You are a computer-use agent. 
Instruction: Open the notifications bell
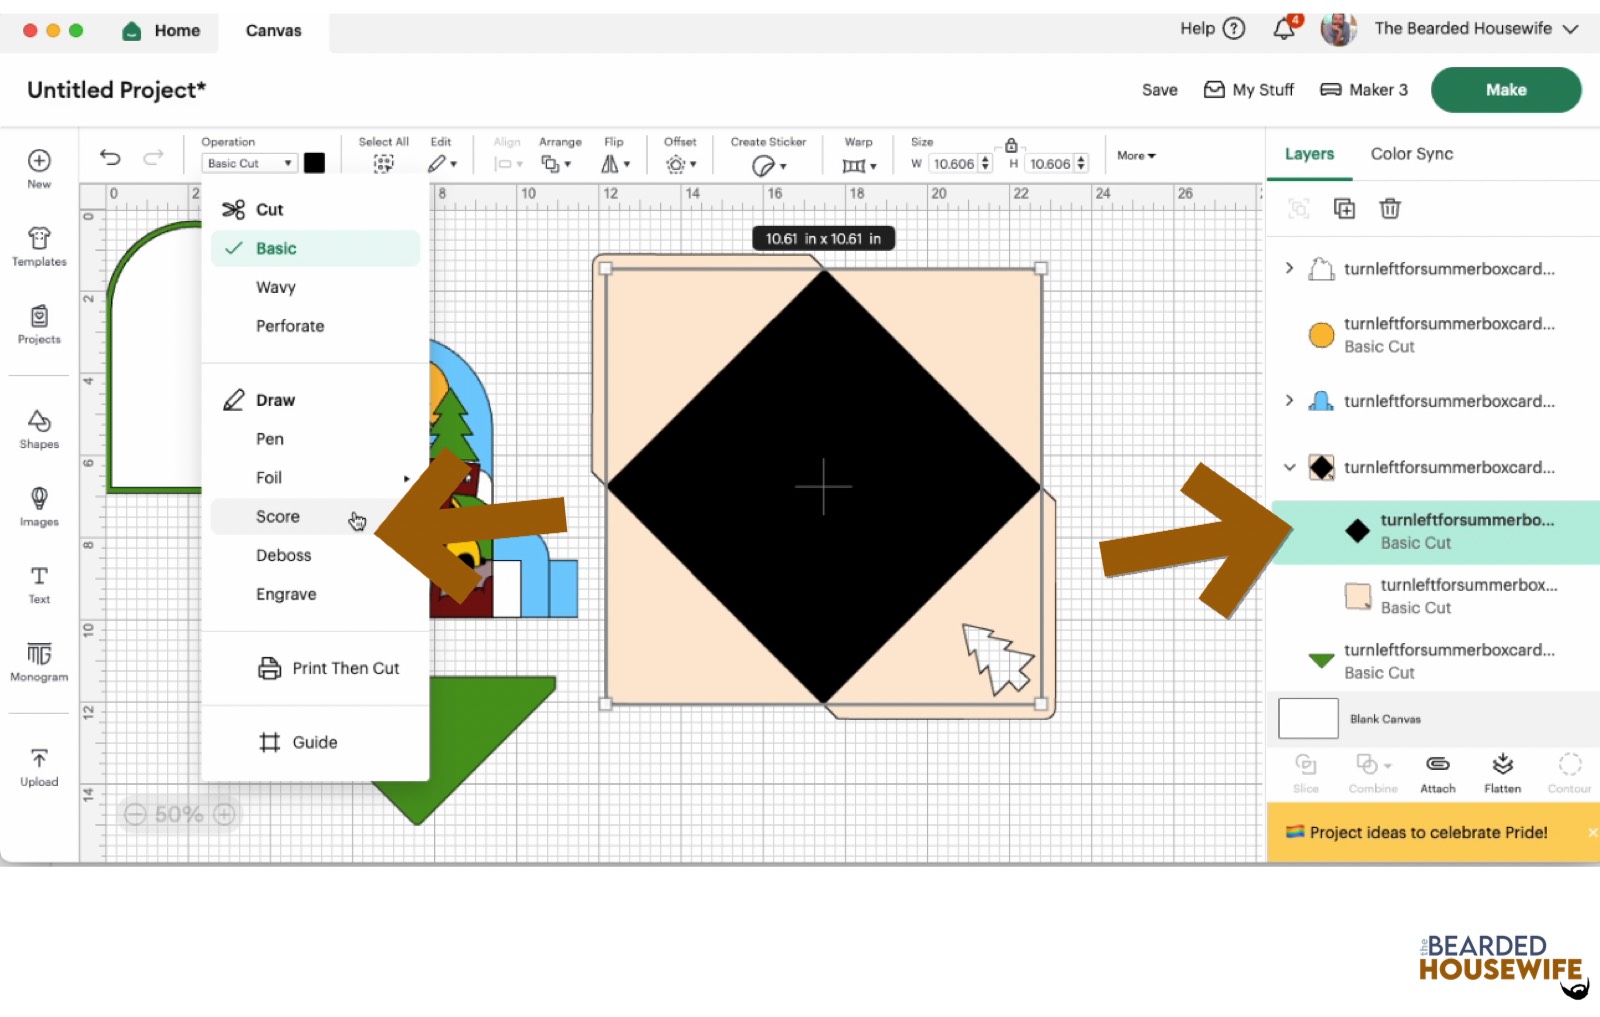coord(1285,28)
